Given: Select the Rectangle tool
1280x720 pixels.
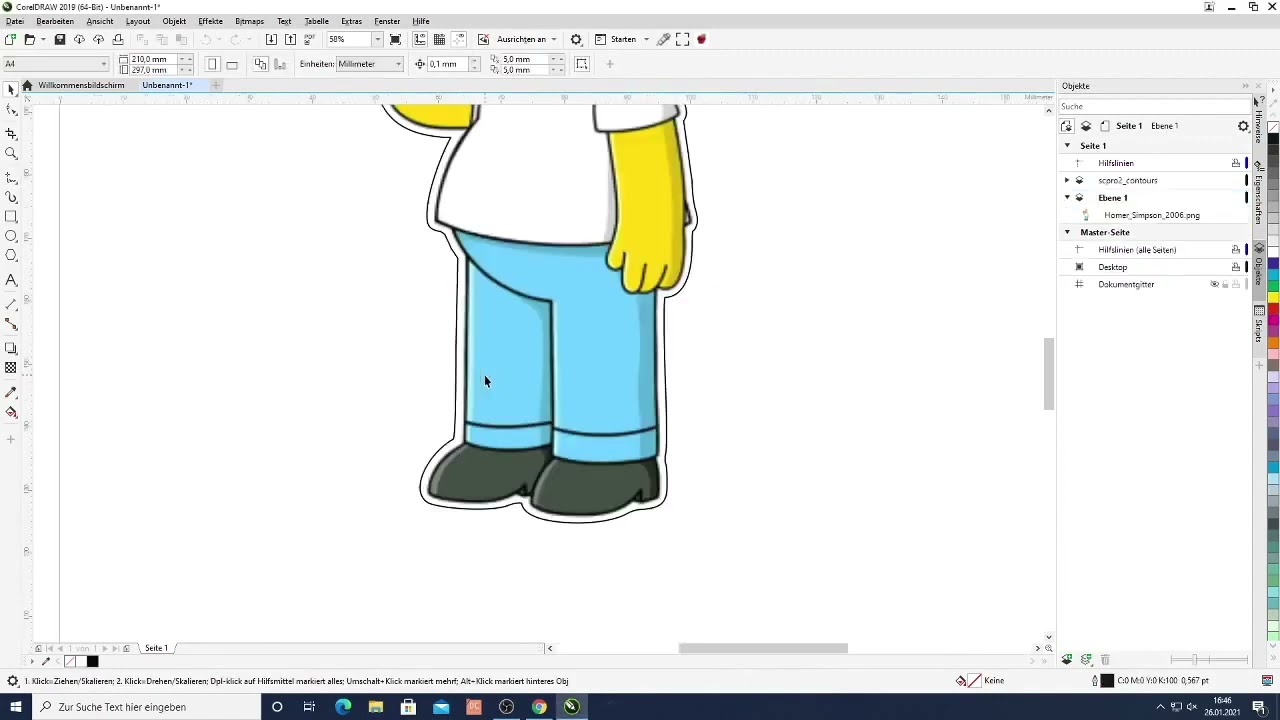Looking at the screenshot, I should 11,216.
